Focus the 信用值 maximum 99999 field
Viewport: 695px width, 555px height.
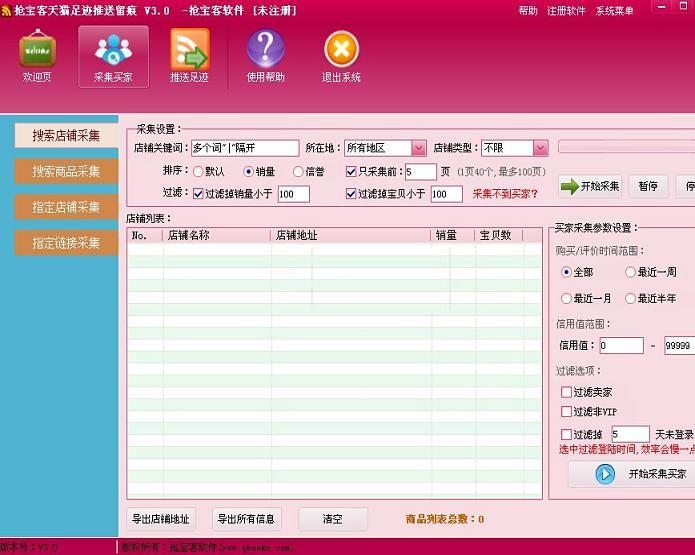pyautogui.click(x=679, y=345)
